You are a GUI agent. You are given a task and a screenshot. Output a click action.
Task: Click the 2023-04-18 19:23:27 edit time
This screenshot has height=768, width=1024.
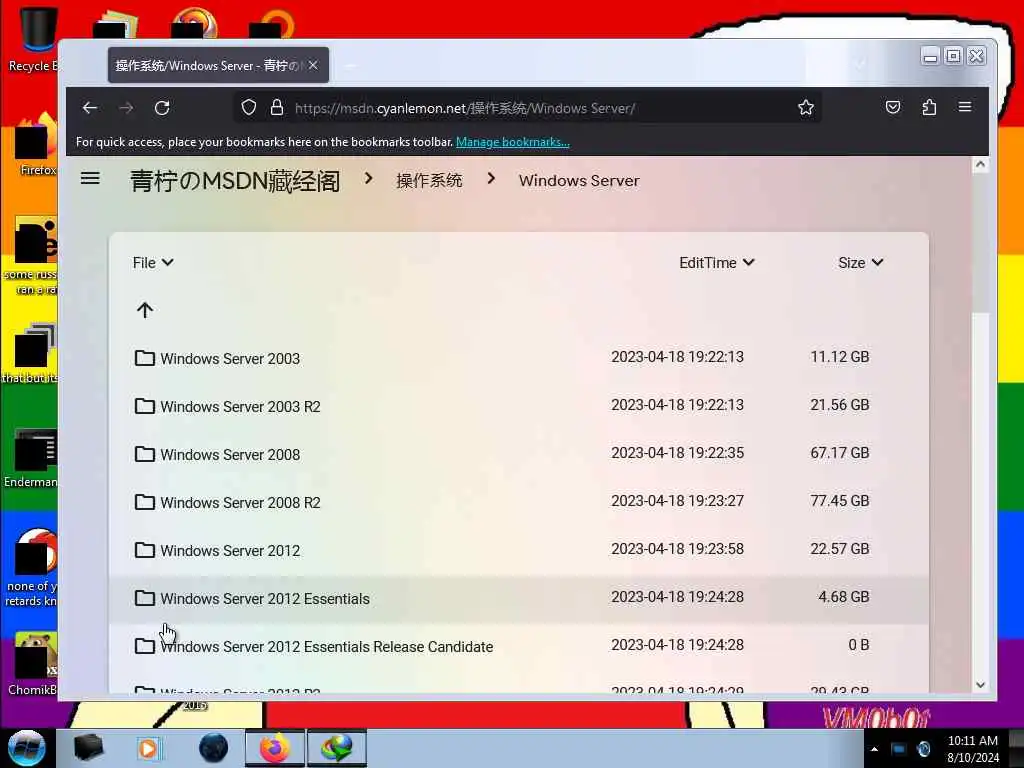pyautogui.click(x=677, y=501)
